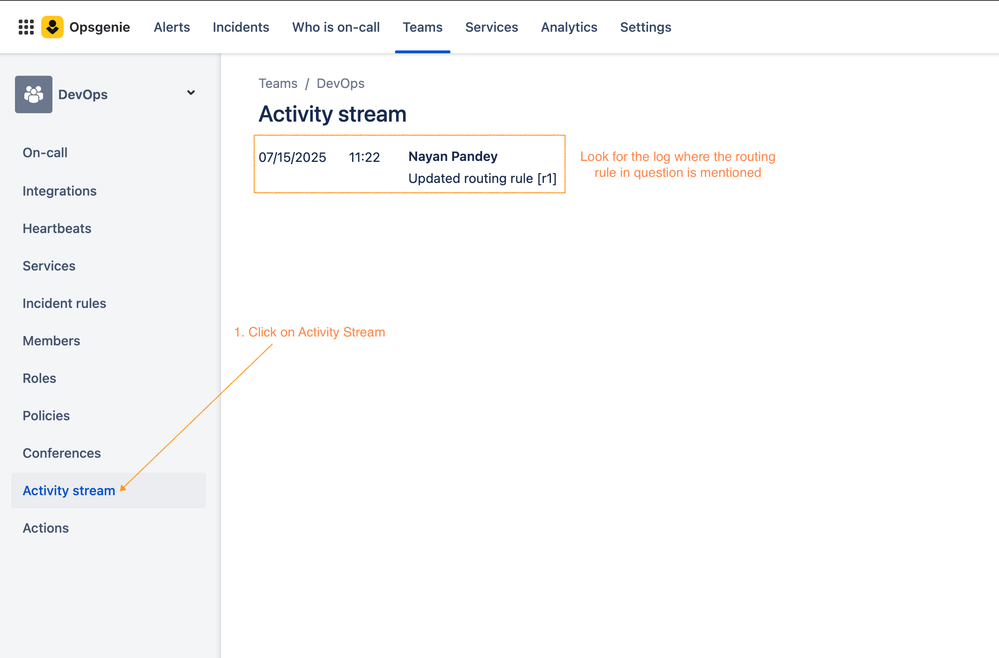Click the DevOps breadcrumb link

tap(340, 83)
